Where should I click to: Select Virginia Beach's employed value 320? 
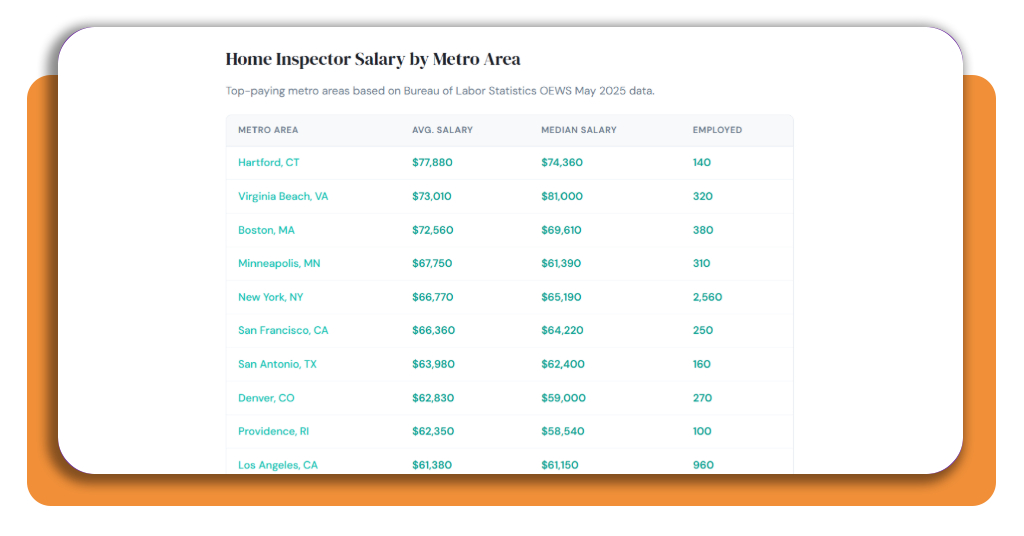[702, 197]
